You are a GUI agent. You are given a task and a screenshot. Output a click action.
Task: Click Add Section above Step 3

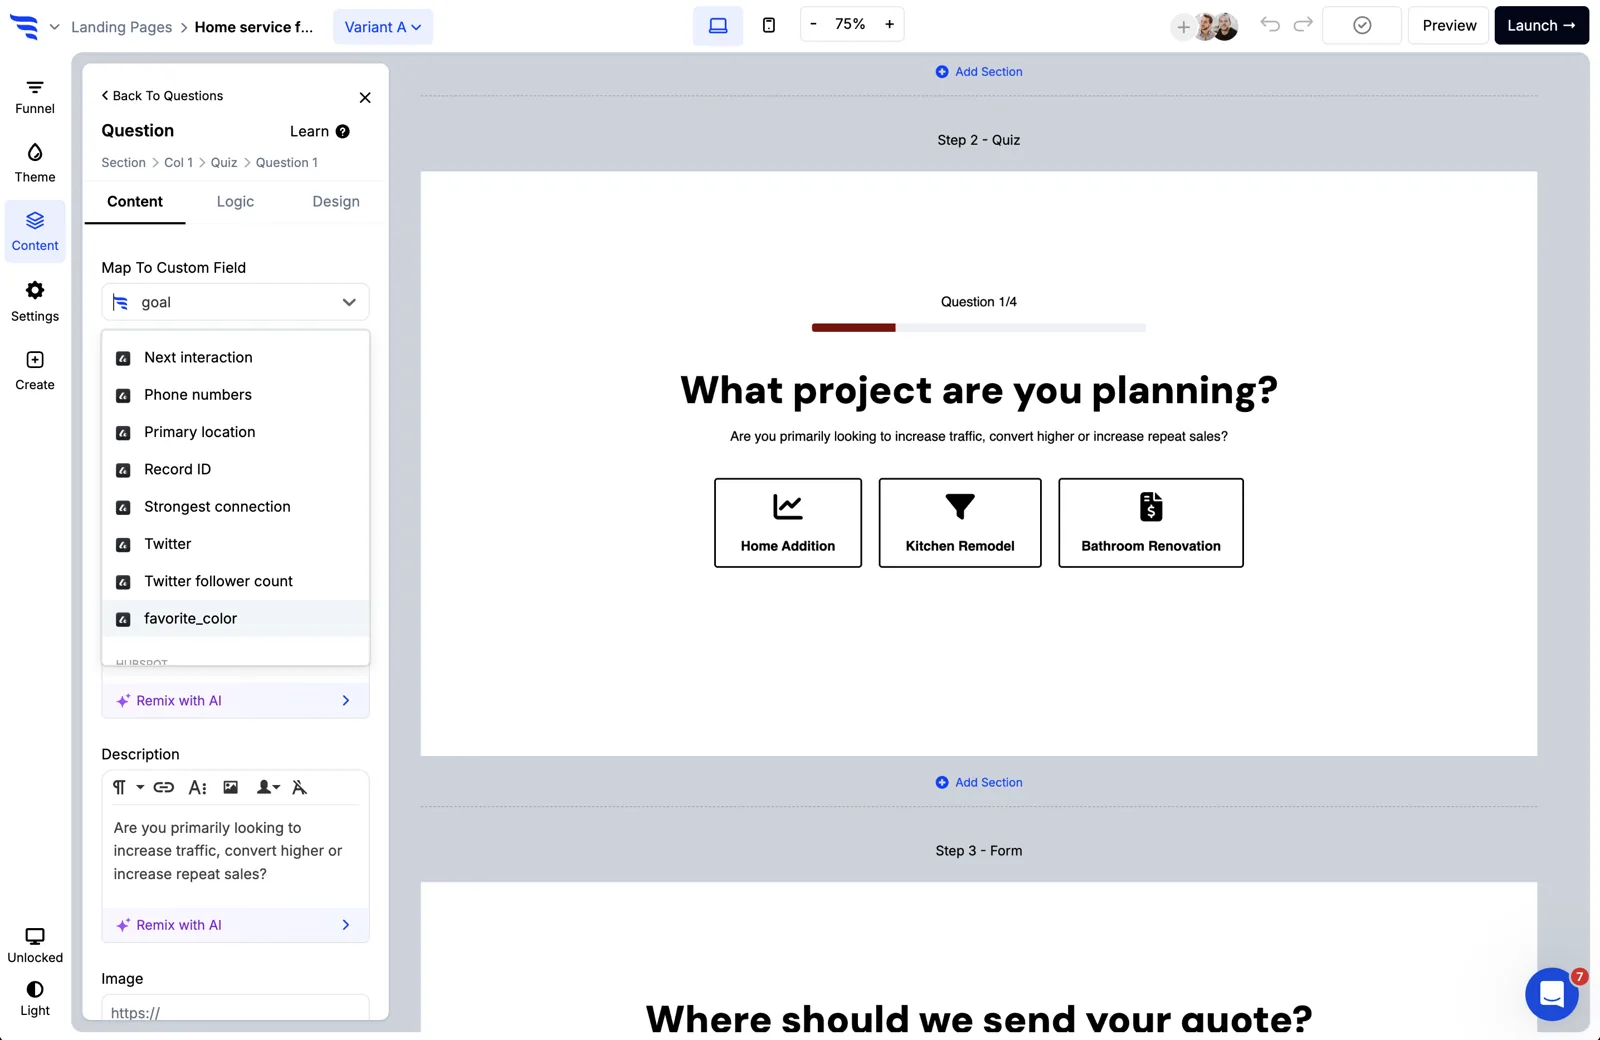point(979,783)
